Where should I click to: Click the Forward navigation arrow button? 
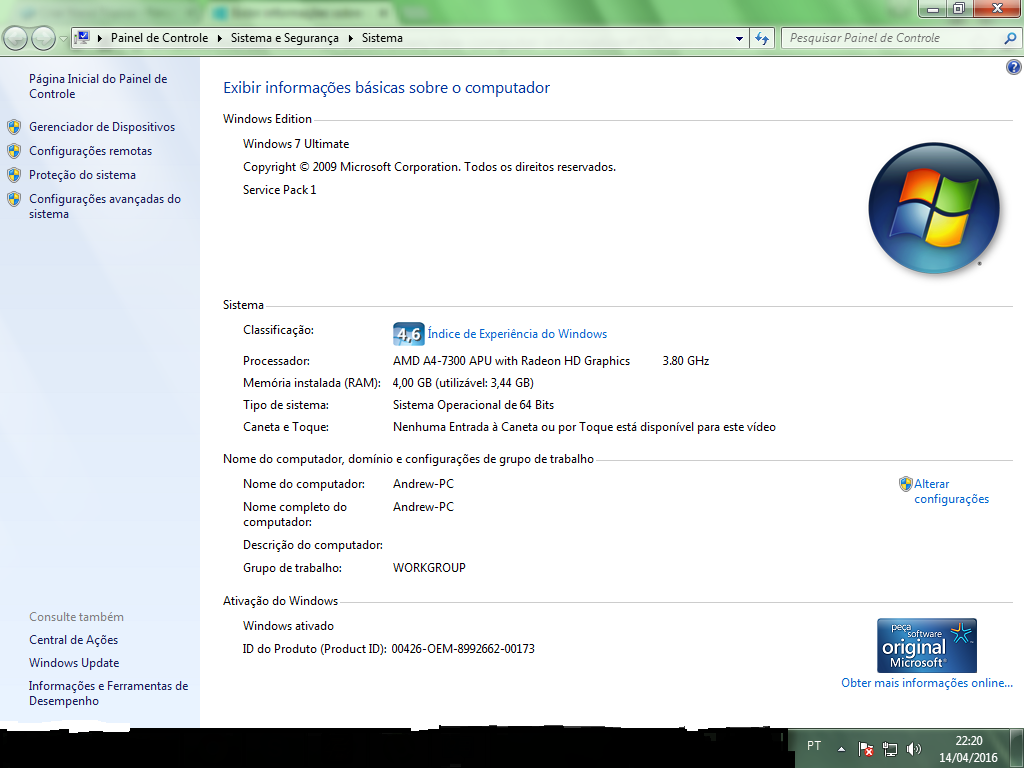[x=43, y=39]
